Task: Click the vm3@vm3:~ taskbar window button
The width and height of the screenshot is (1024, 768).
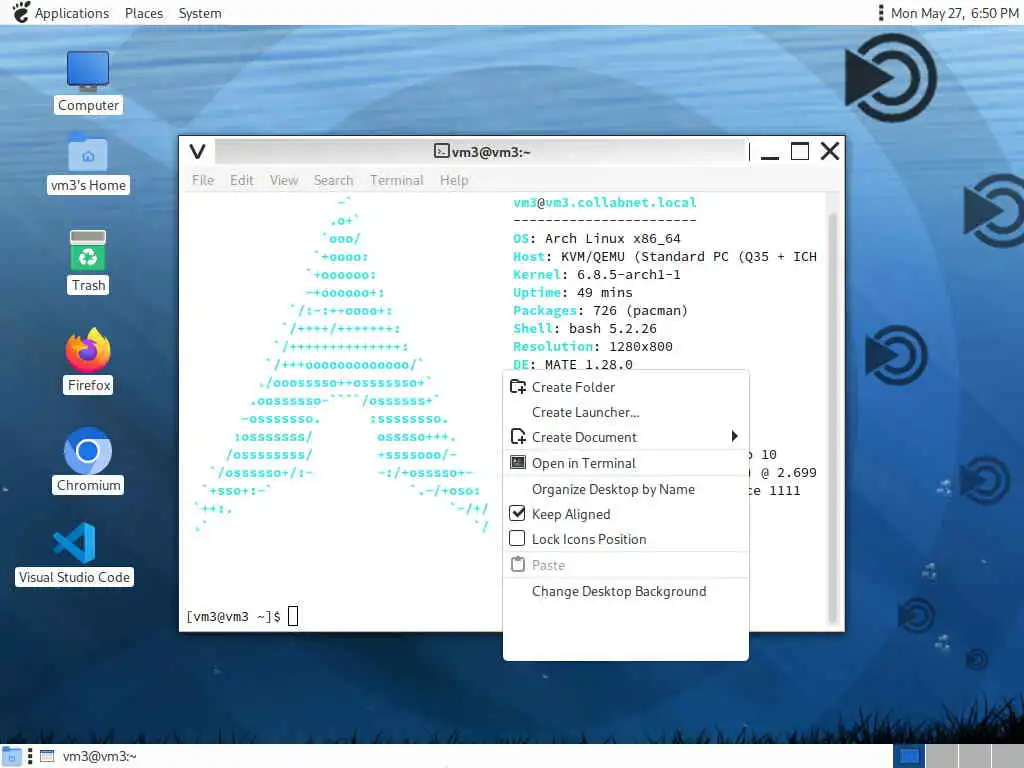Action: [89, 756]
